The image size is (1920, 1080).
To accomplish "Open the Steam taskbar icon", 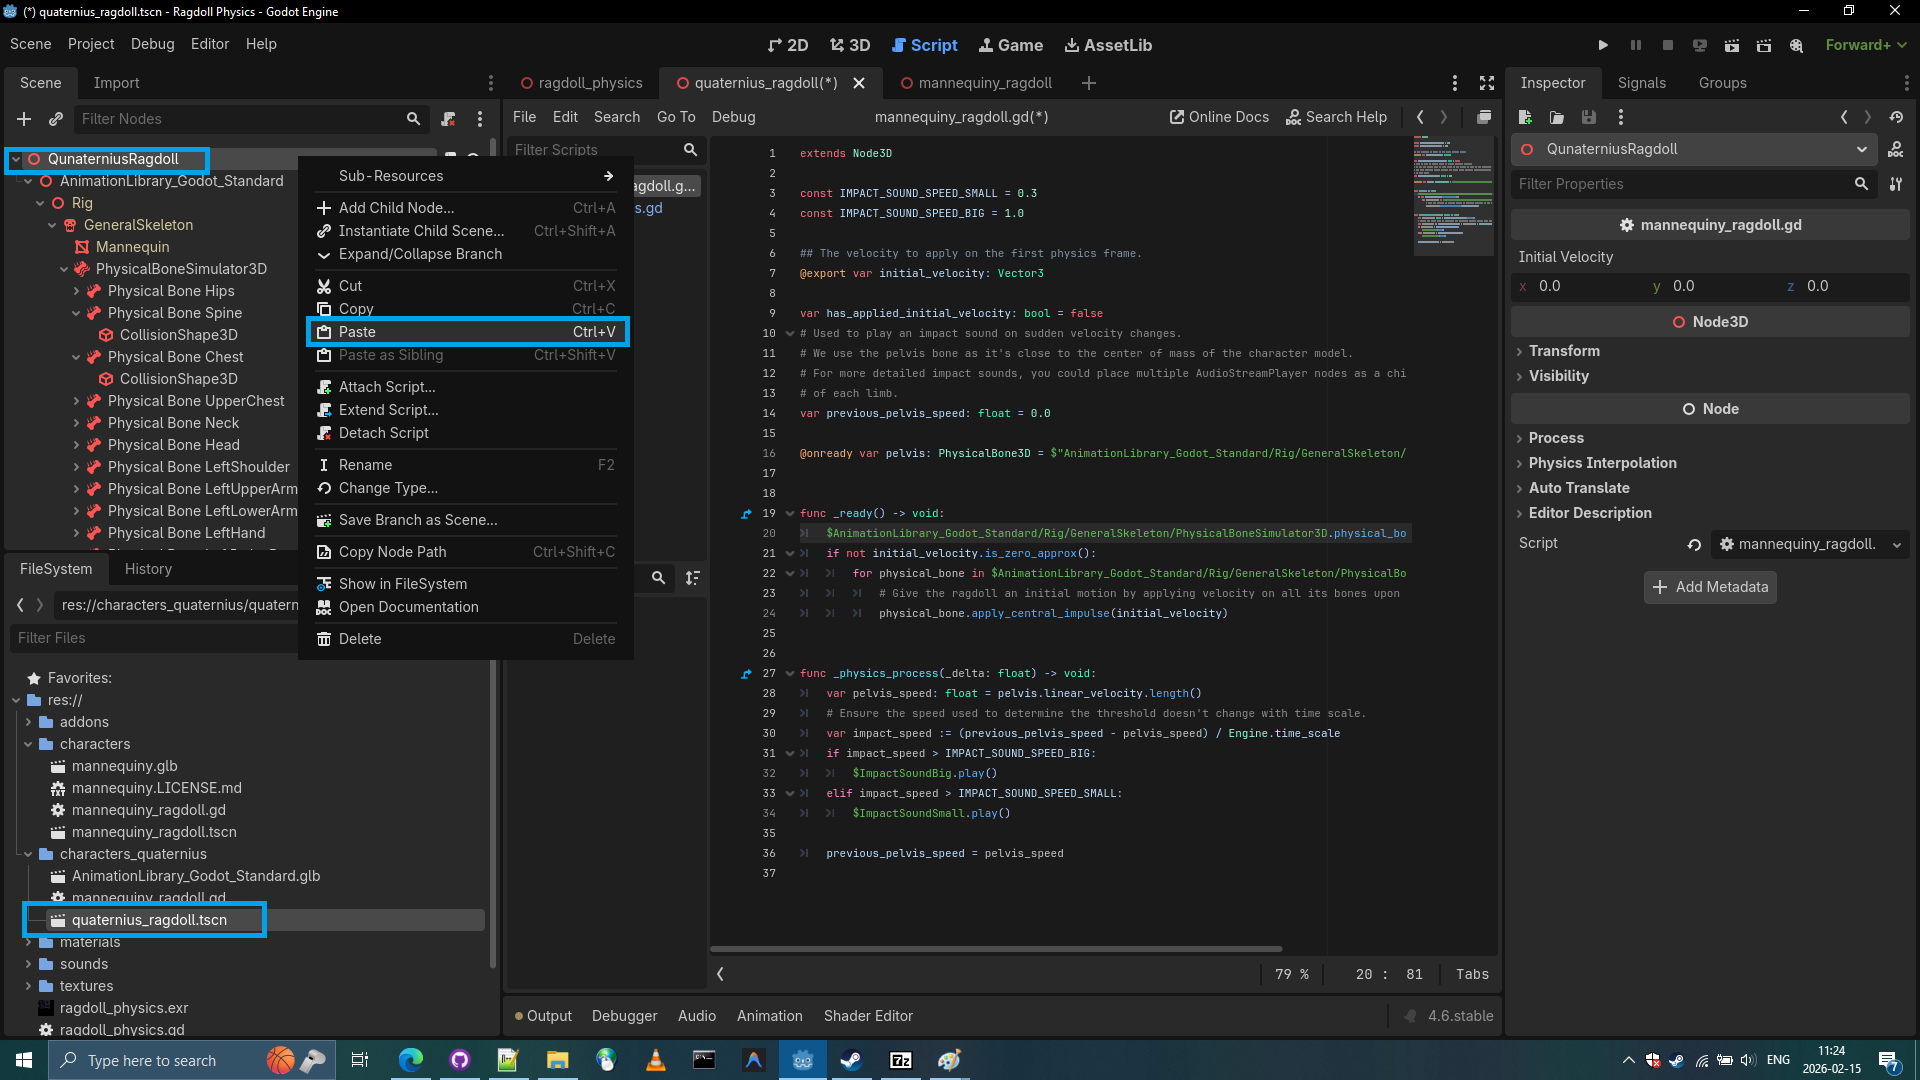I will click(851, 1060).
